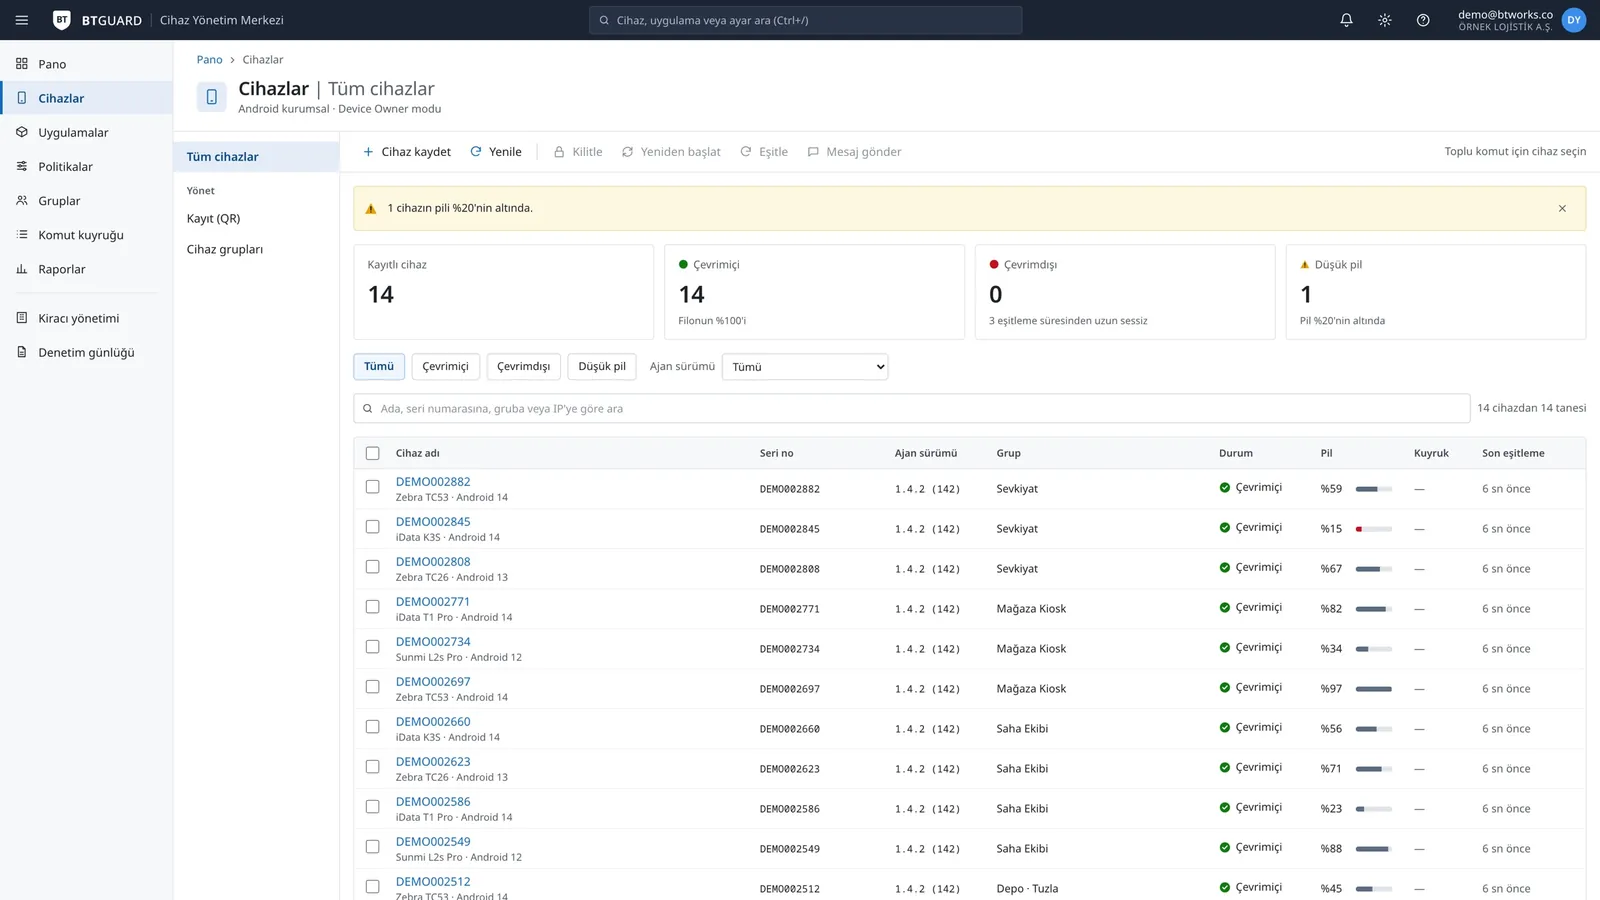Select checkbox of DEMO002771 row
This screenshot has height=900, width=1600.
click(373, 607)
